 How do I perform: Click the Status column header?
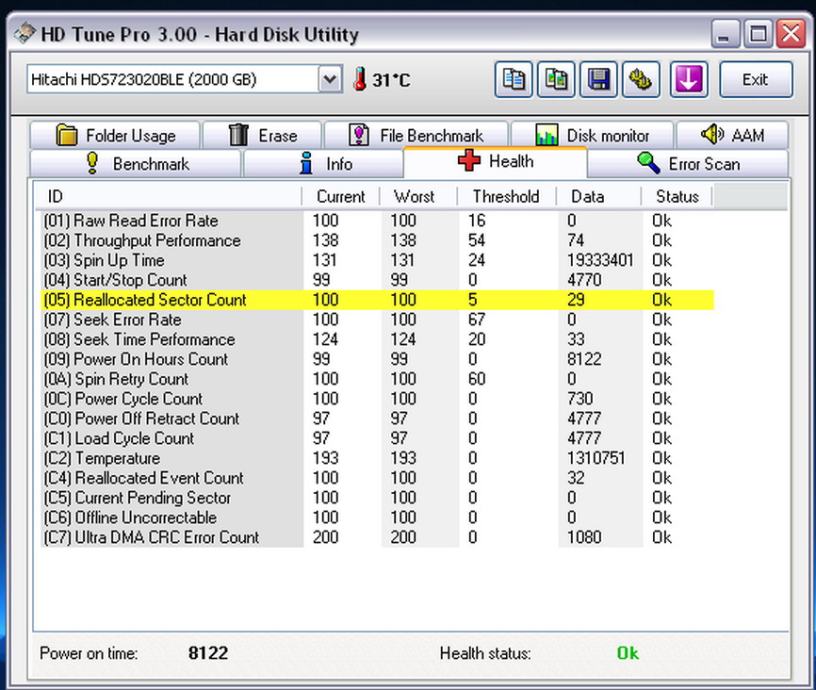click(x=677, y=197)
